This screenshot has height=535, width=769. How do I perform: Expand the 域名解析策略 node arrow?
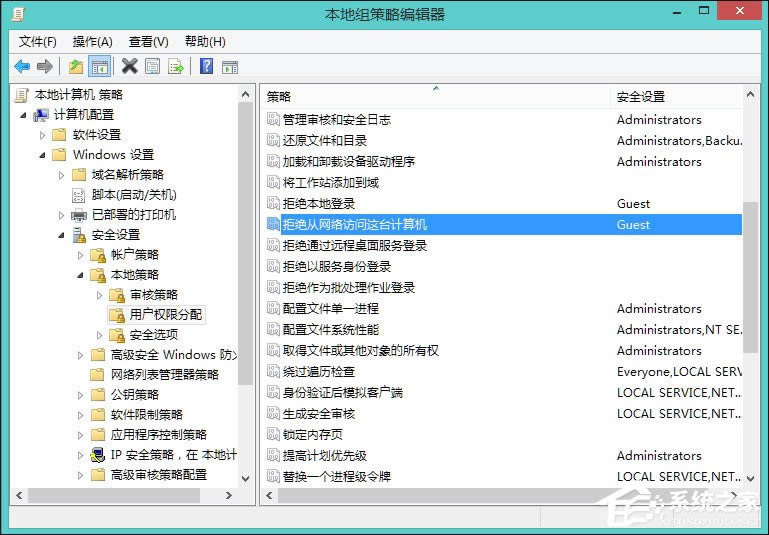[61, 175]
